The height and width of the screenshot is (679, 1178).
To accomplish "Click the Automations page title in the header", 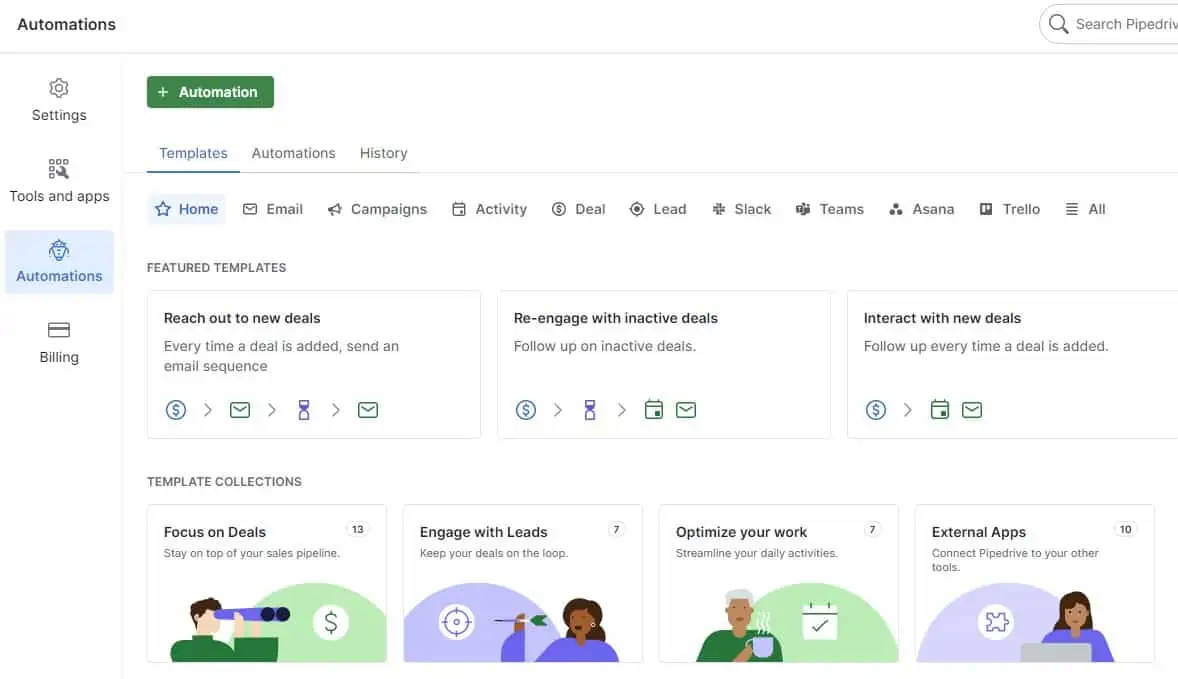I will point(67,25).
